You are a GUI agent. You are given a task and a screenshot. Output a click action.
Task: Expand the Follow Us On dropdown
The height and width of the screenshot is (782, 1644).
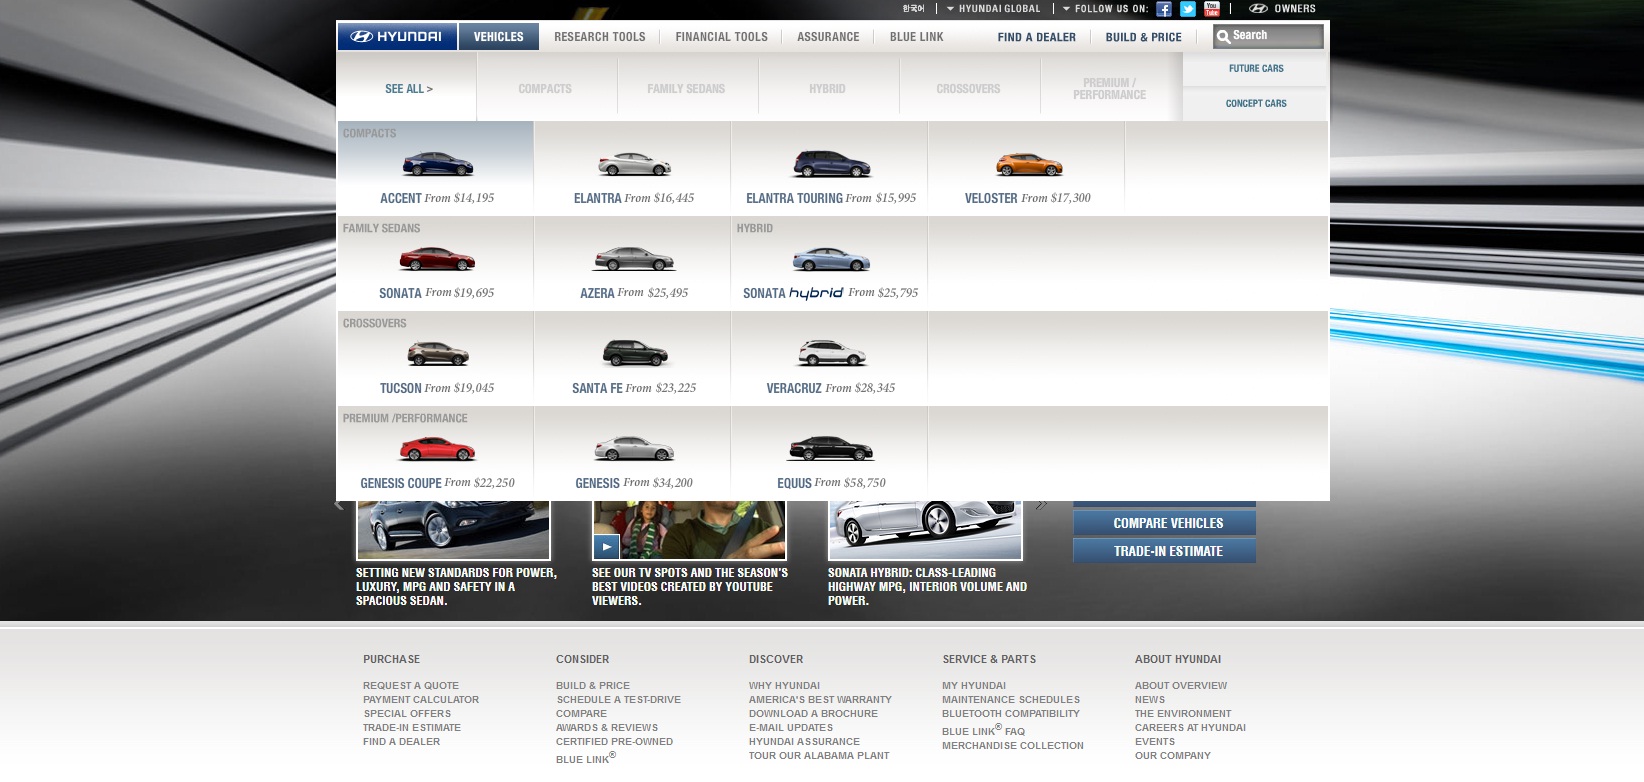click(1105, 9)
